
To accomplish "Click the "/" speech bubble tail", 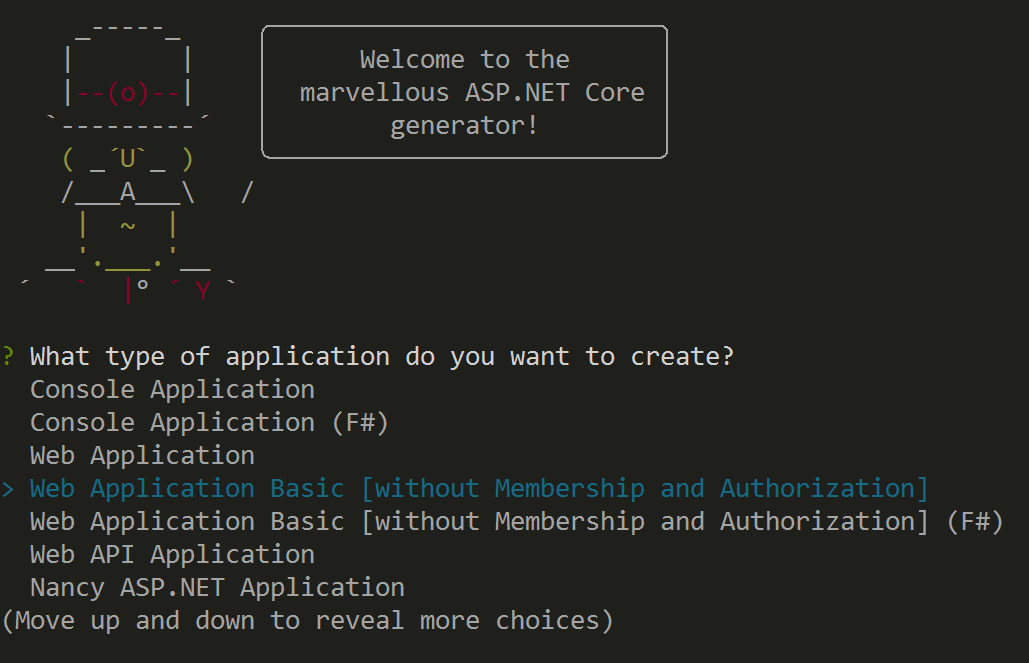I will 247,192.
